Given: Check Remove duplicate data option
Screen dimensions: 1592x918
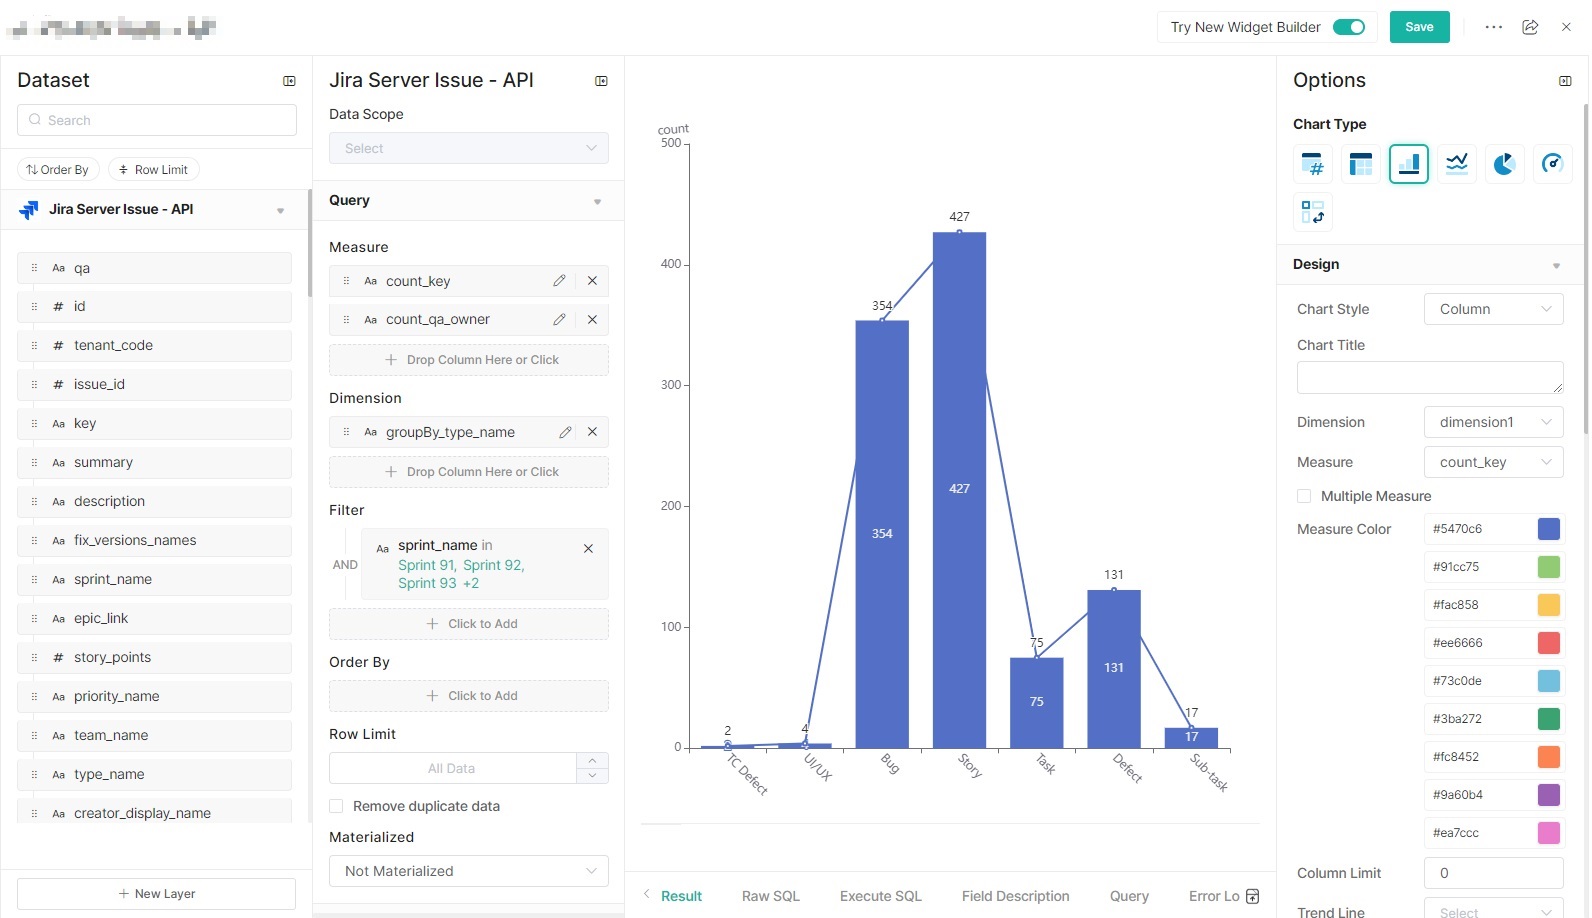Looking at the screenshot, I should coord(336,806).
